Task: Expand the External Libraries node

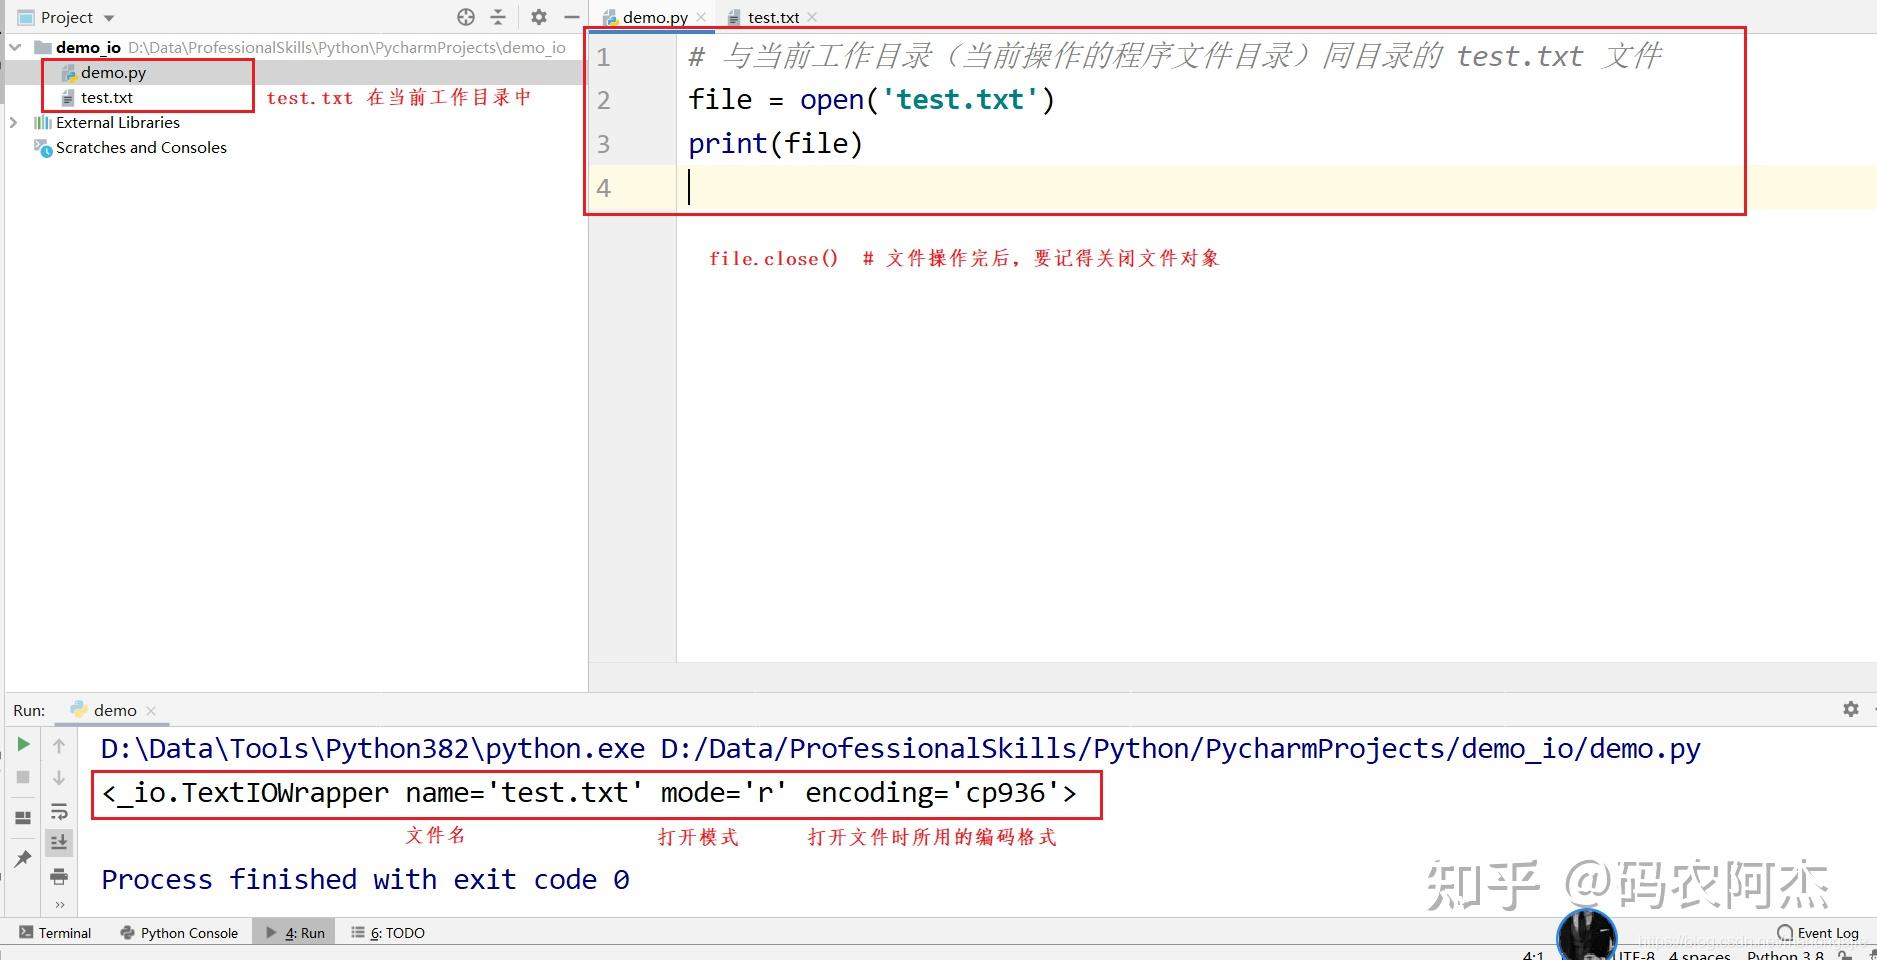Action: tap(14, 122)
